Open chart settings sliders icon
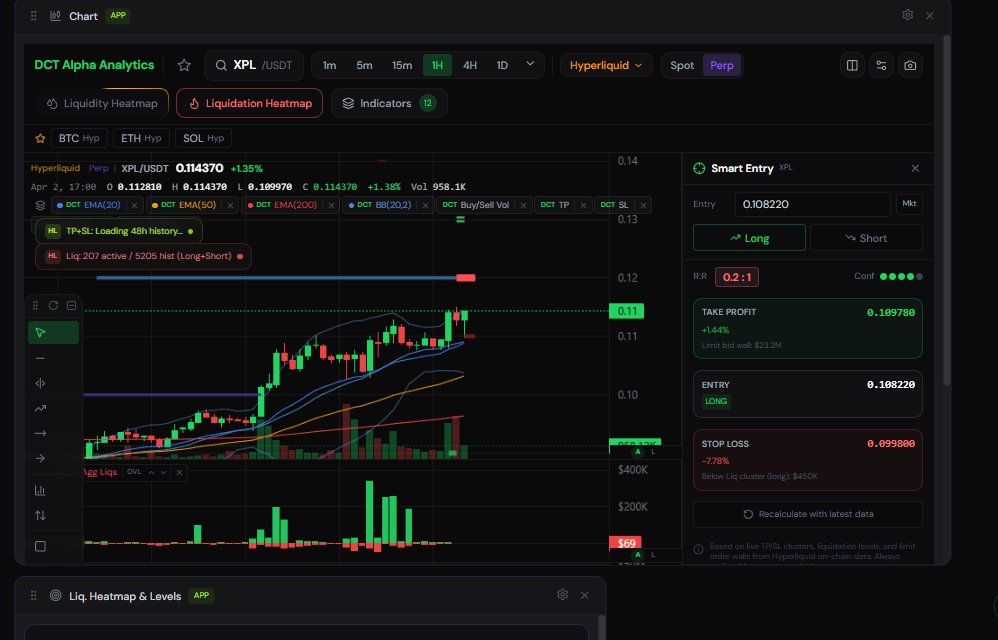998x640 pixels. [882, 65]
